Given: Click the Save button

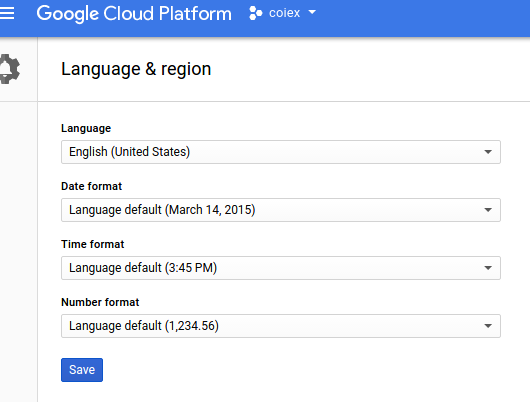Looking at the screenshot, I should 82,370.
